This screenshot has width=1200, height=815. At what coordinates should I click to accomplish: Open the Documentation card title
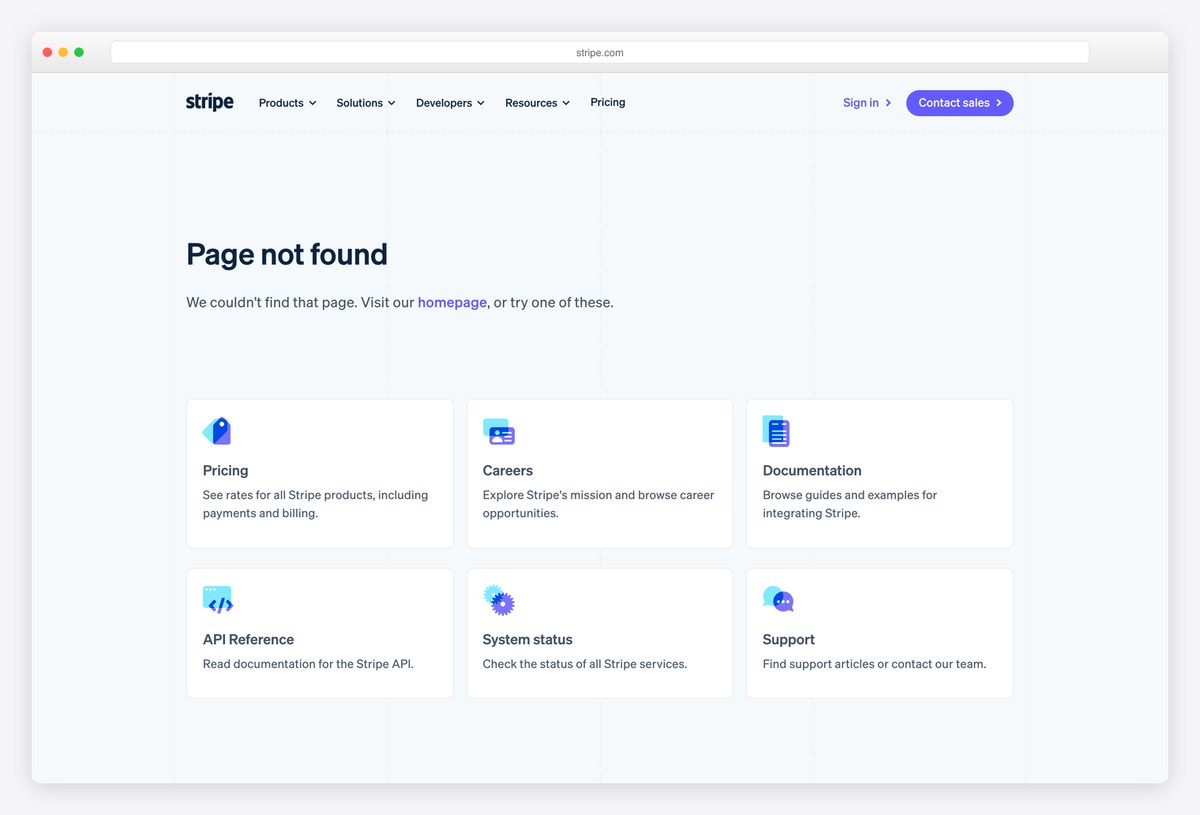812,470
